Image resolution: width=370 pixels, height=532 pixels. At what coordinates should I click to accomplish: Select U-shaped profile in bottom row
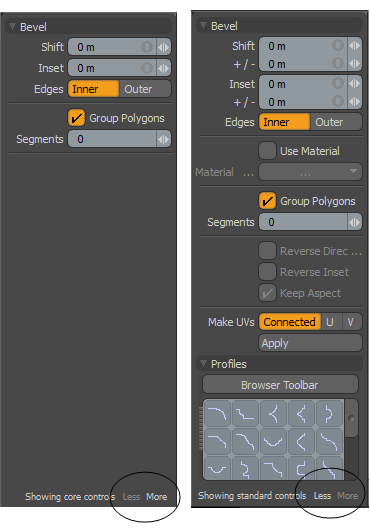point(217,468)
